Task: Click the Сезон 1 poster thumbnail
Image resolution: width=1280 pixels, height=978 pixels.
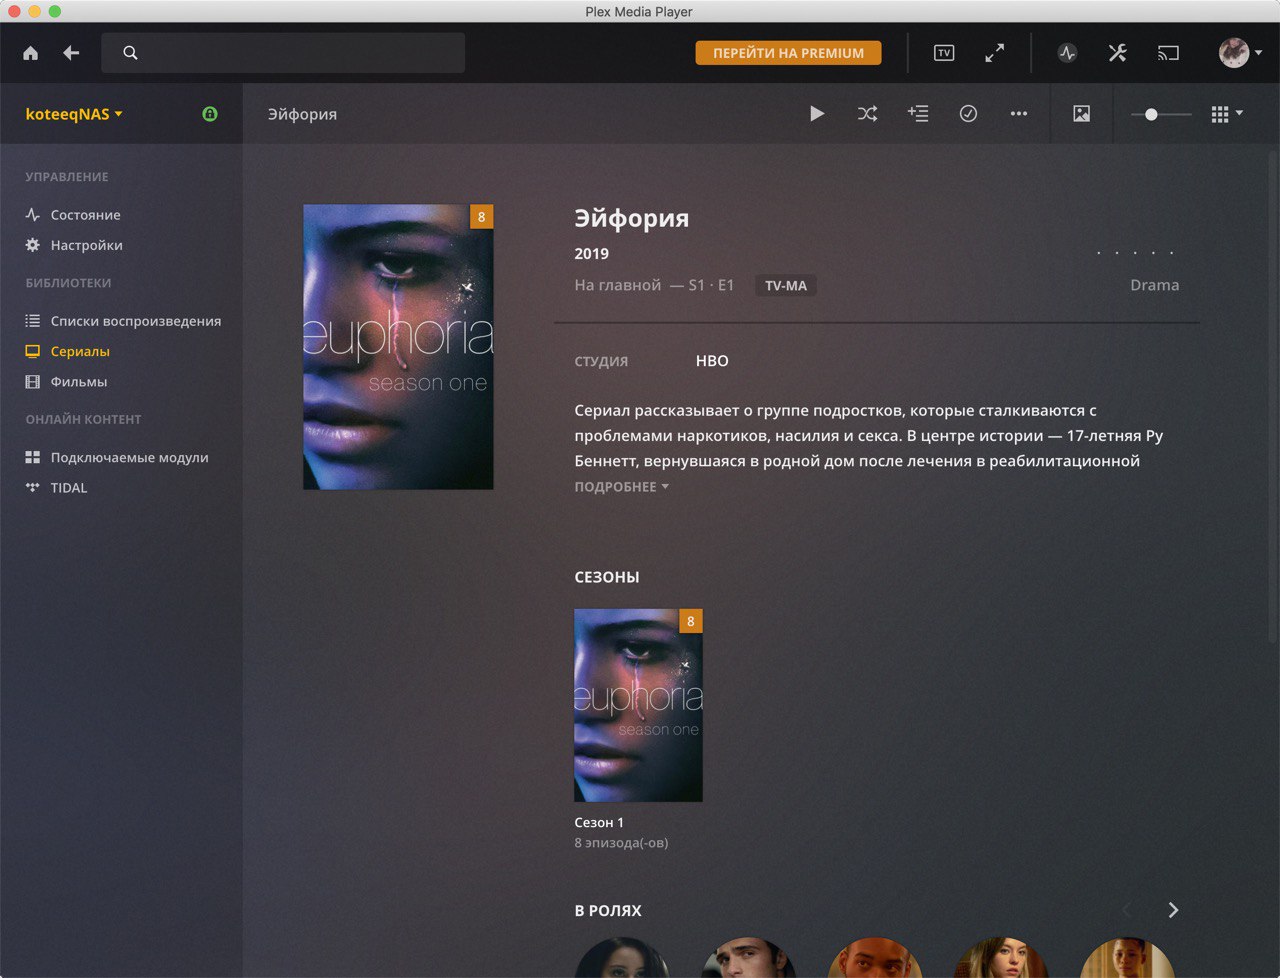Action: 638,705
